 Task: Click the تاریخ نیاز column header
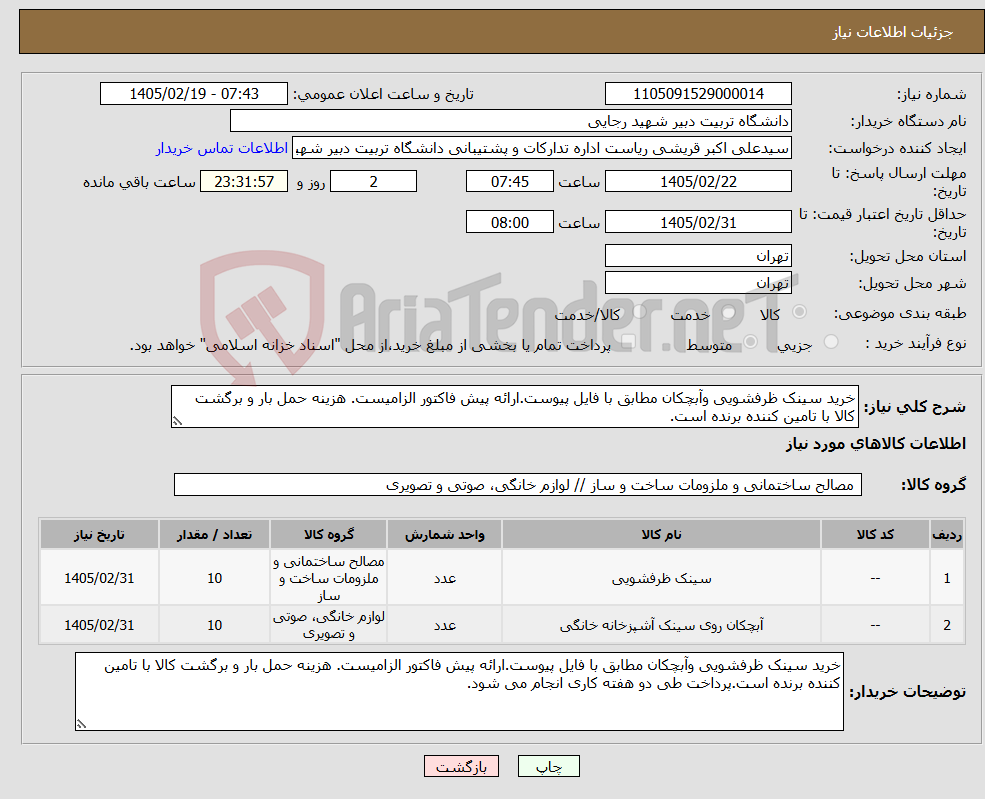pyautogui.click(x=99, y=535)
